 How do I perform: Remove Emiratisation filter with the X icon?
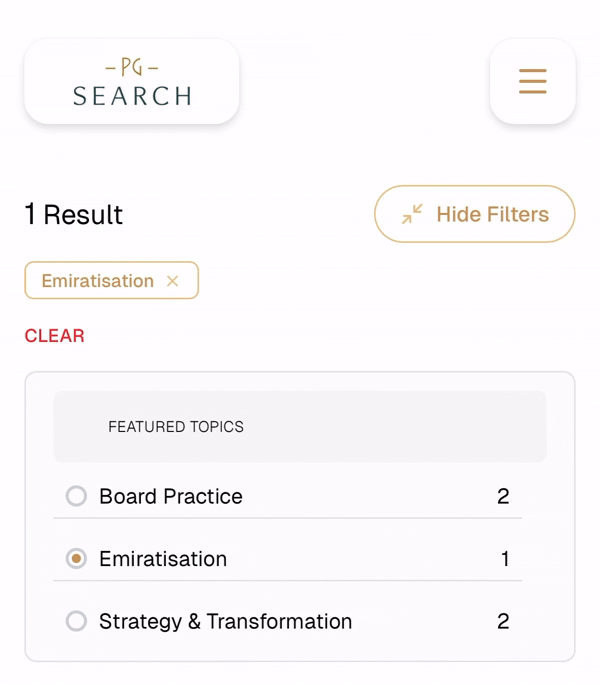[172, 281]
